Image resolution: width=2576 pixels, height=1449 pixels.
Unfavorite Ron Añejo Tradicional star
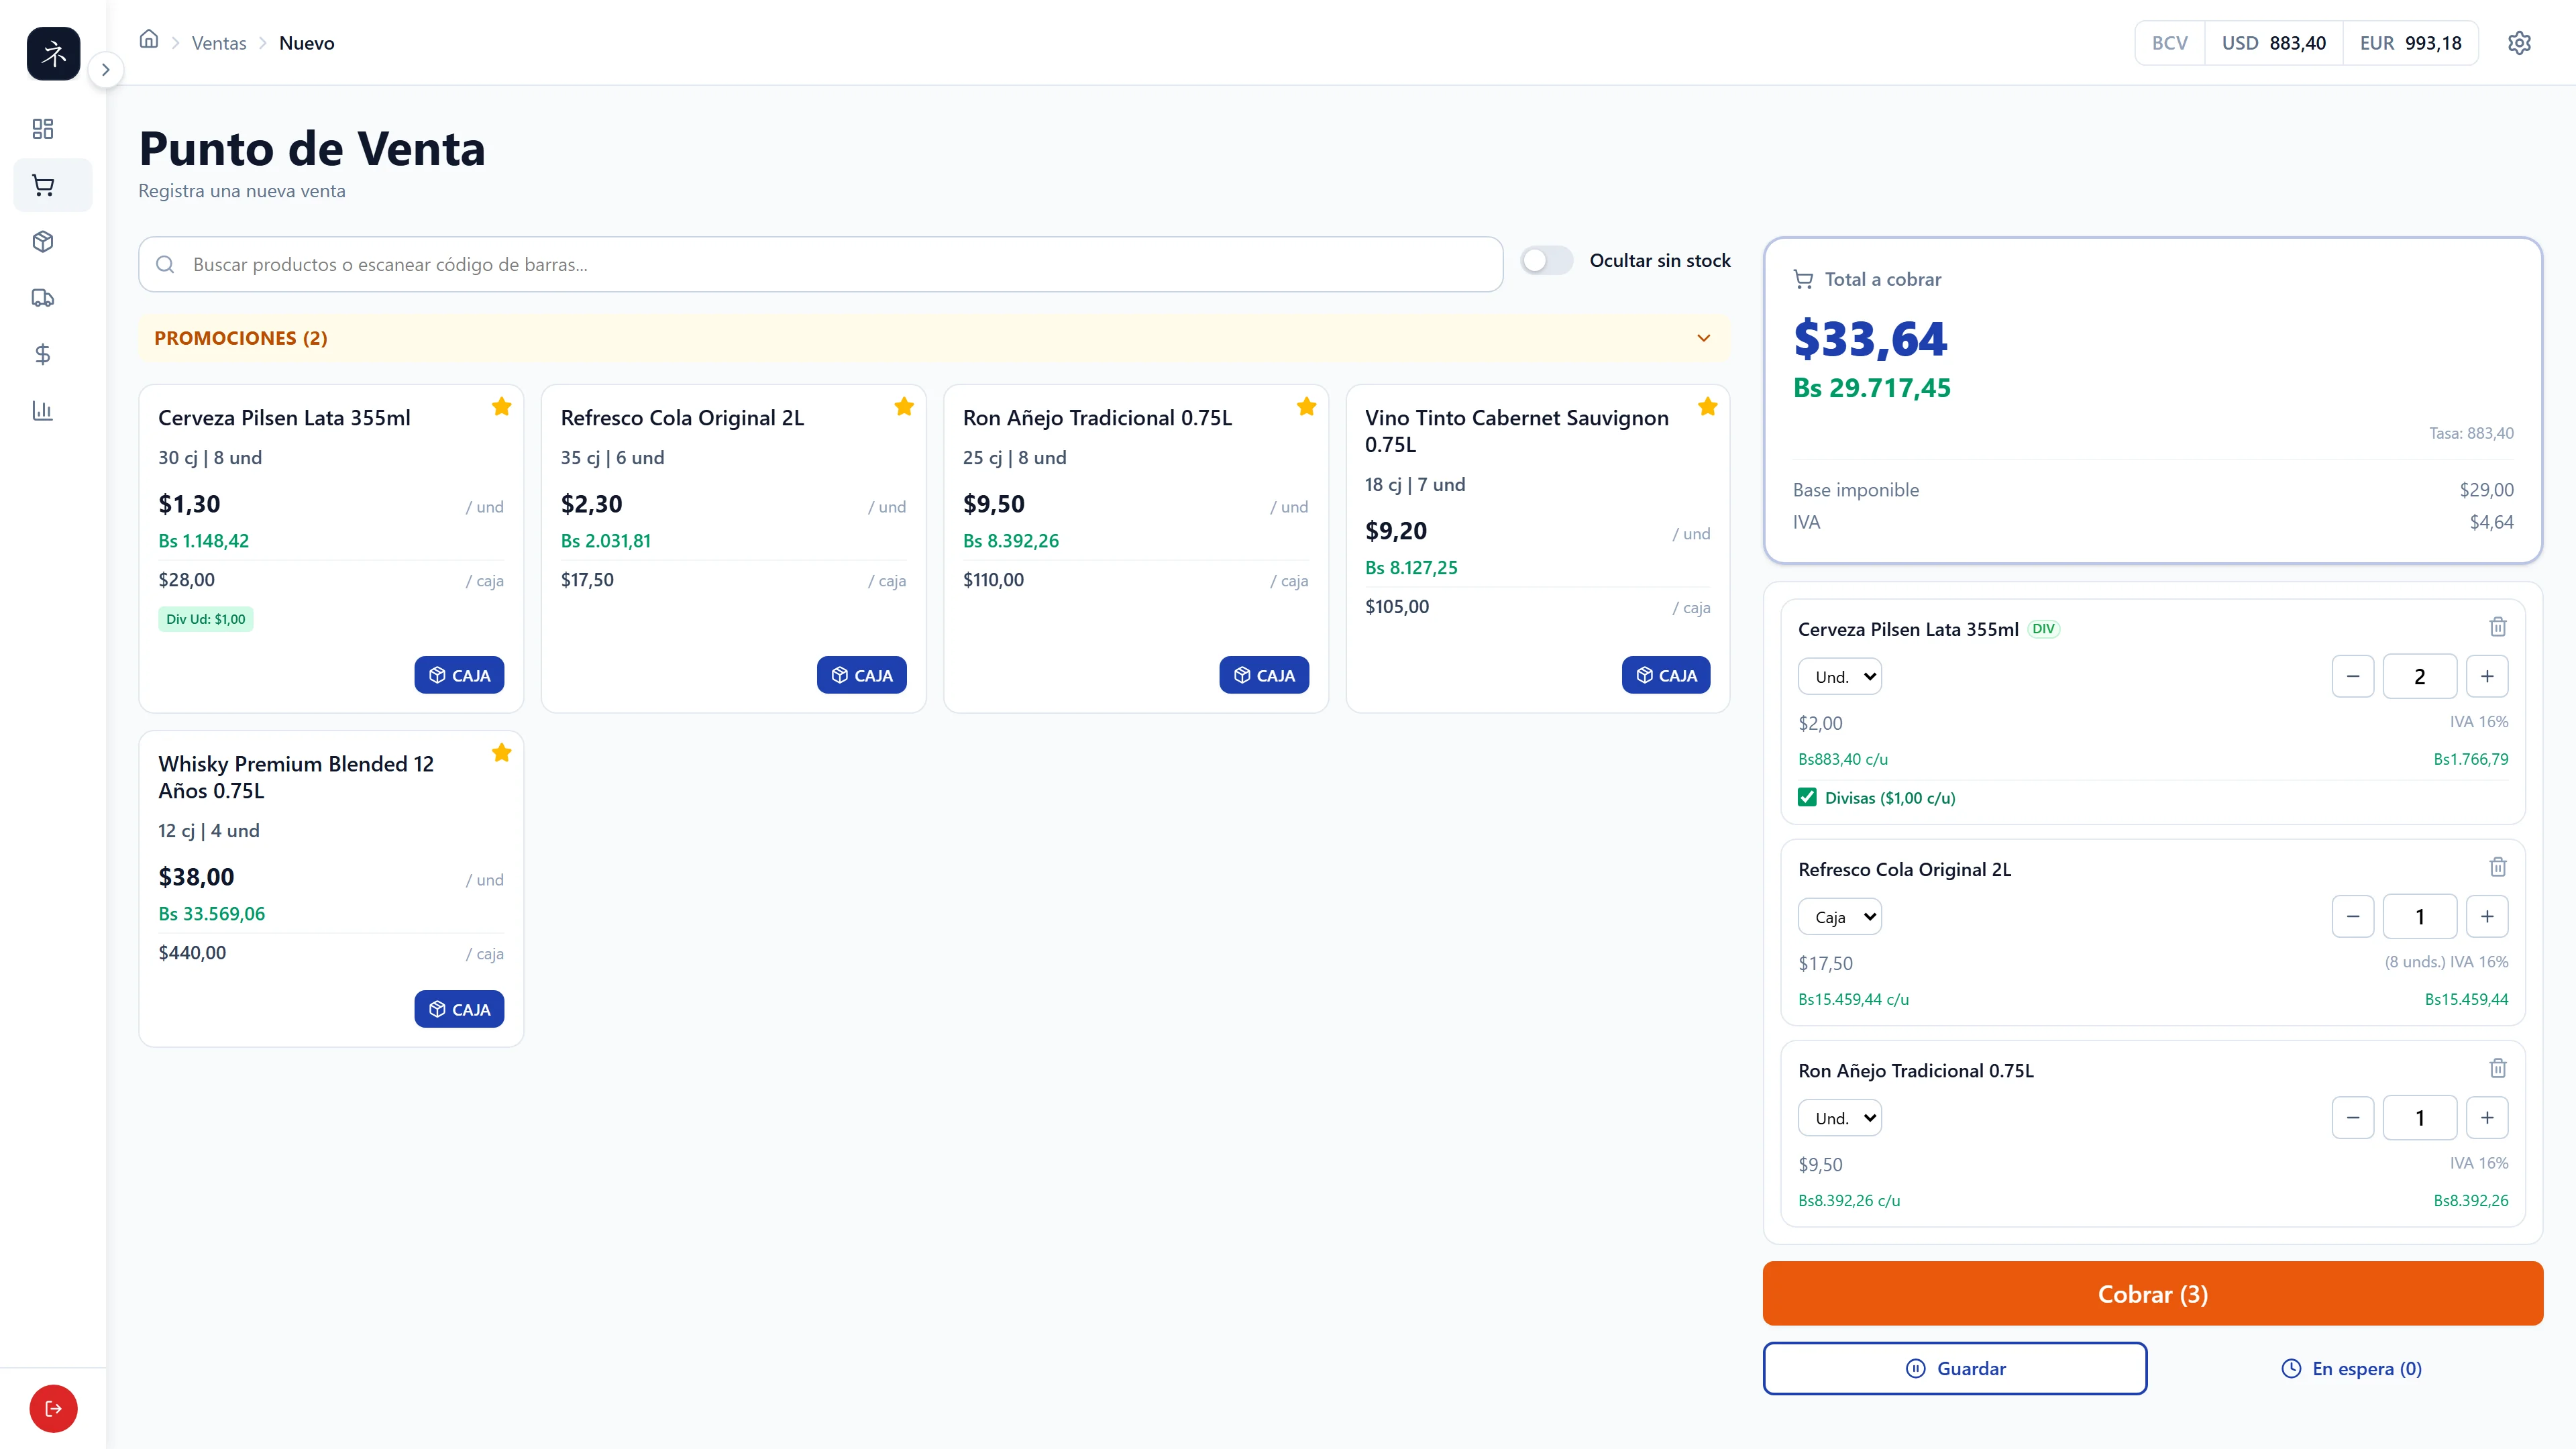point(1306,406)
